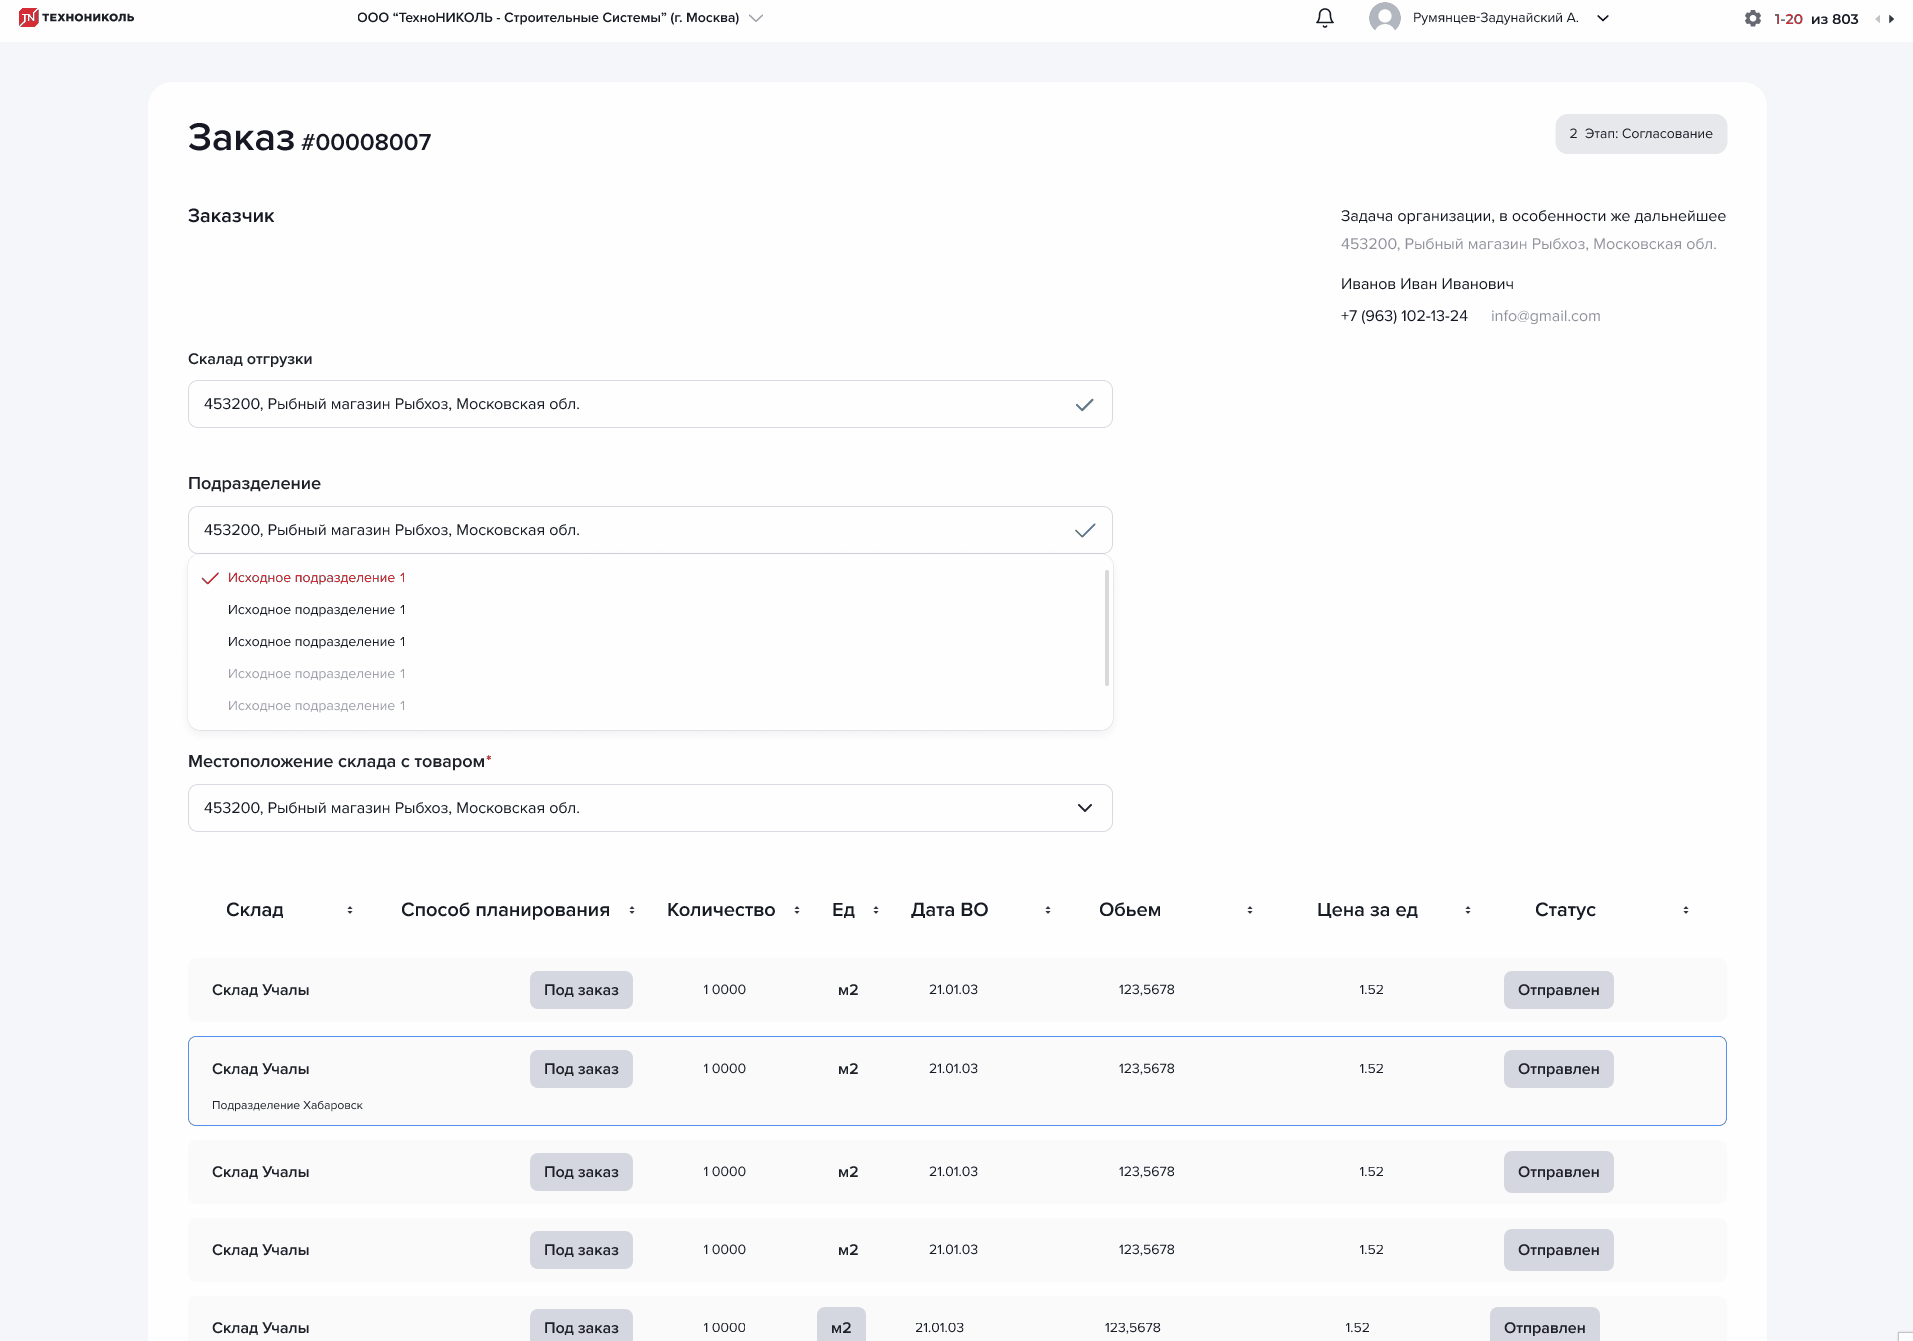Open the notifications bell
The width and height of the screenshot is (1913, 1341).
pyautogui.click(x=1325, y=18)
